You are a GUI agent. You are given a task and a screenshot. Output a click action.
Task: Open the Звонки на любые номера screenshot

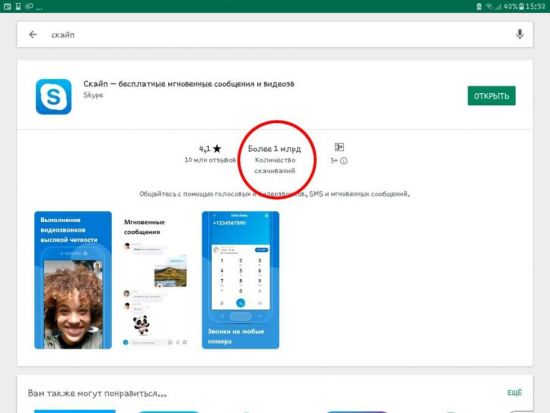(241, 280)
